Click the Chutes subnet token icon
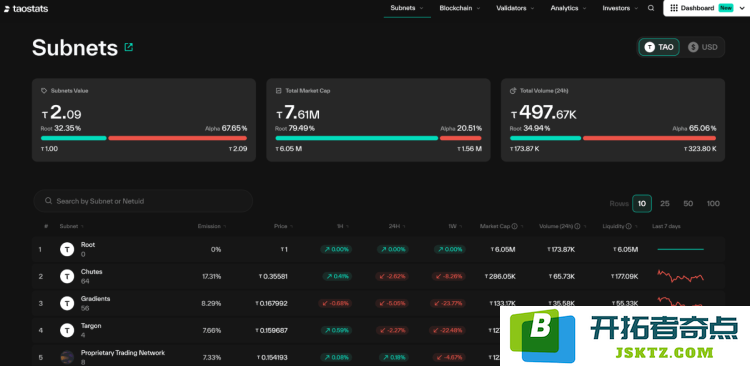 67,276
